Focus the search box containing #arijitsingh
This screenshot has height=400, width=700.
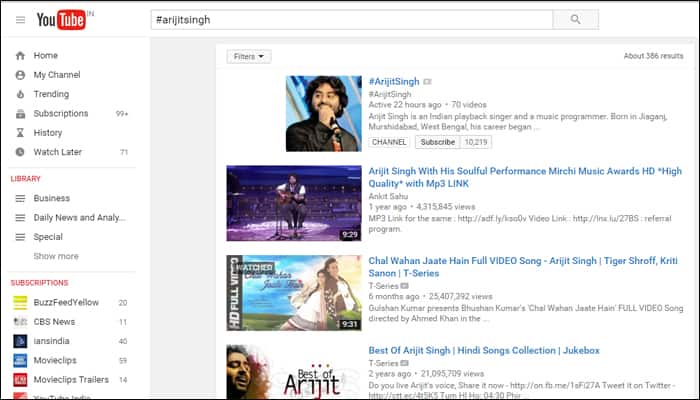pyautogui.click(x=352, y=20)
